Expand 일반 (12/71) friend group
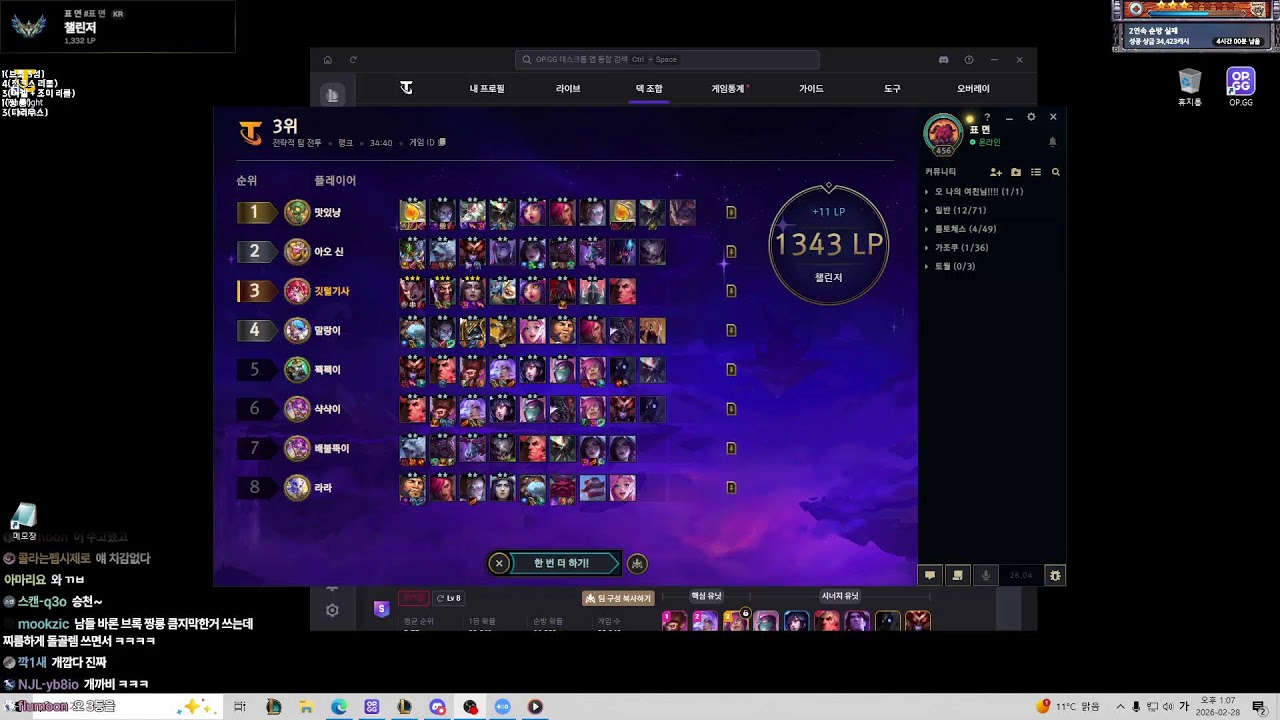 tap(960, 210)
